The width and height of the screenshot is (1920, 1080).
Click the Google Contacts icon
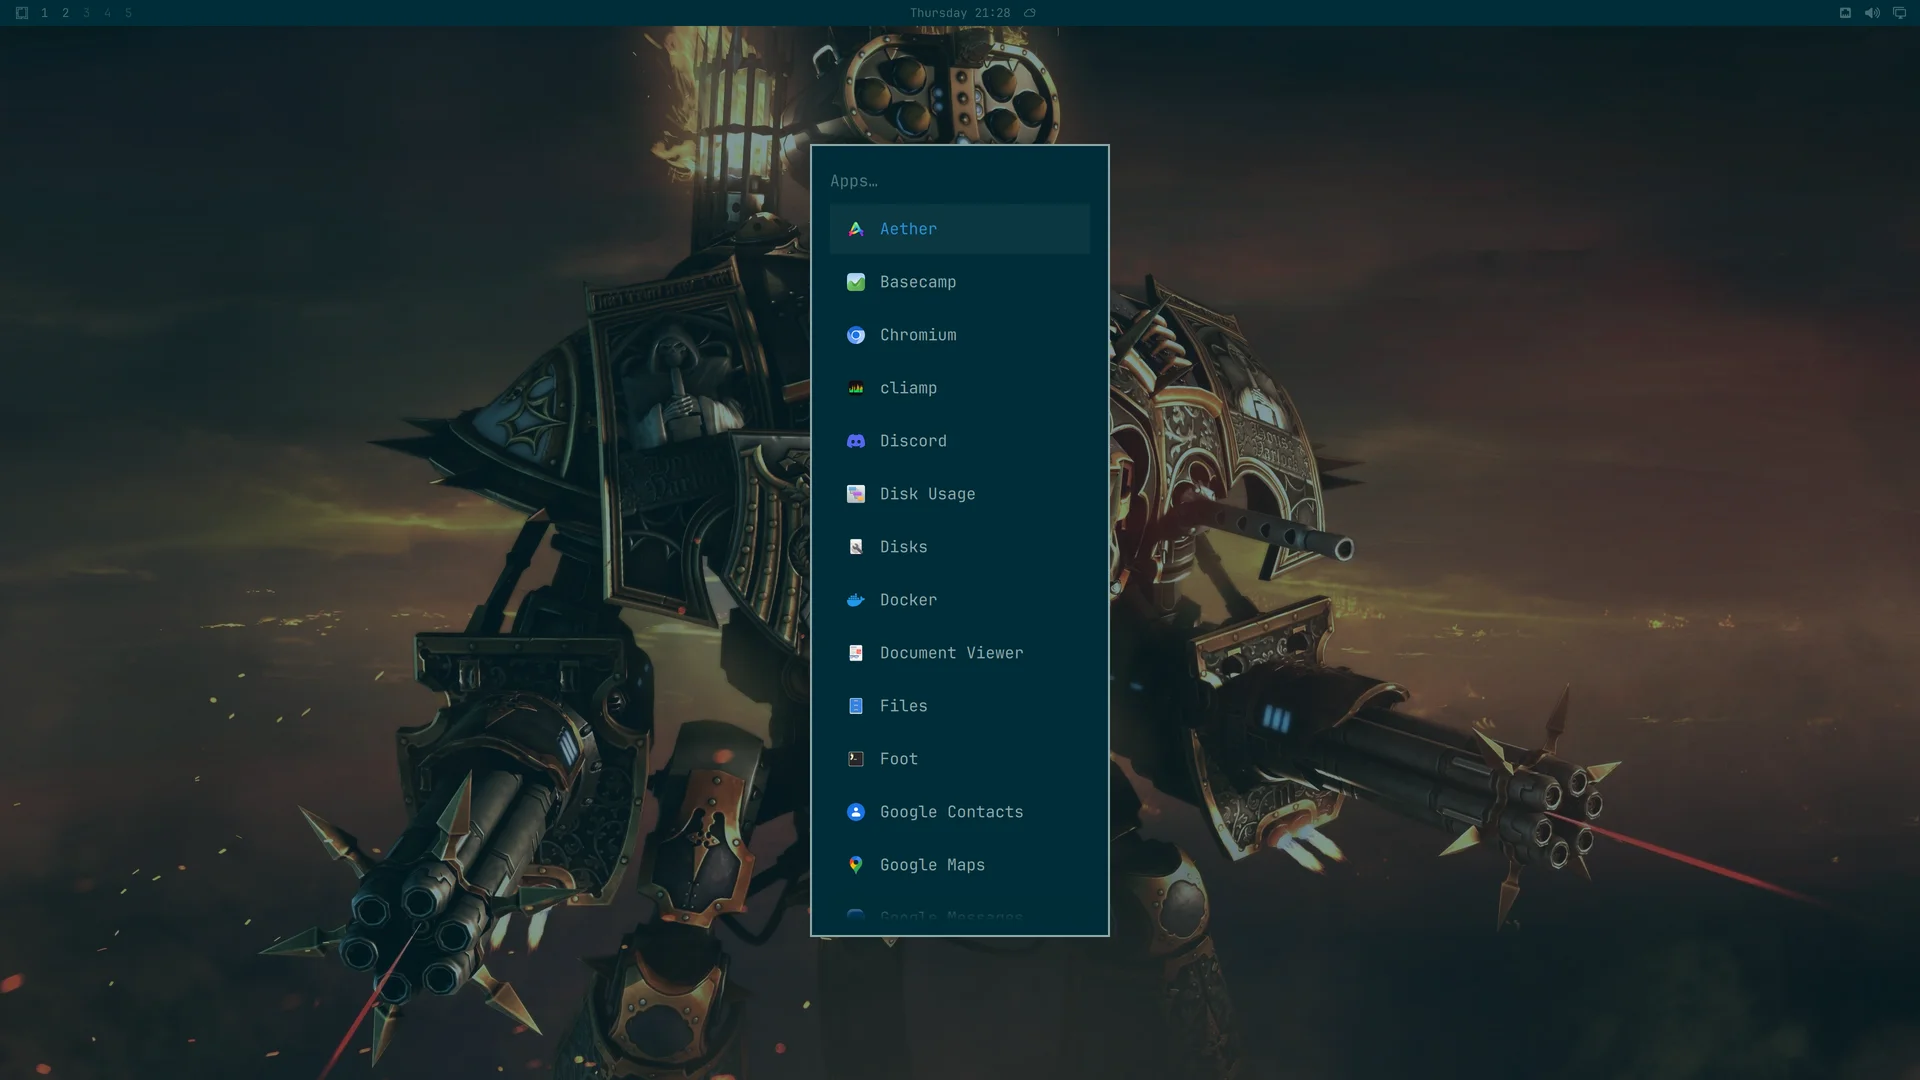[x=856, y=812]
